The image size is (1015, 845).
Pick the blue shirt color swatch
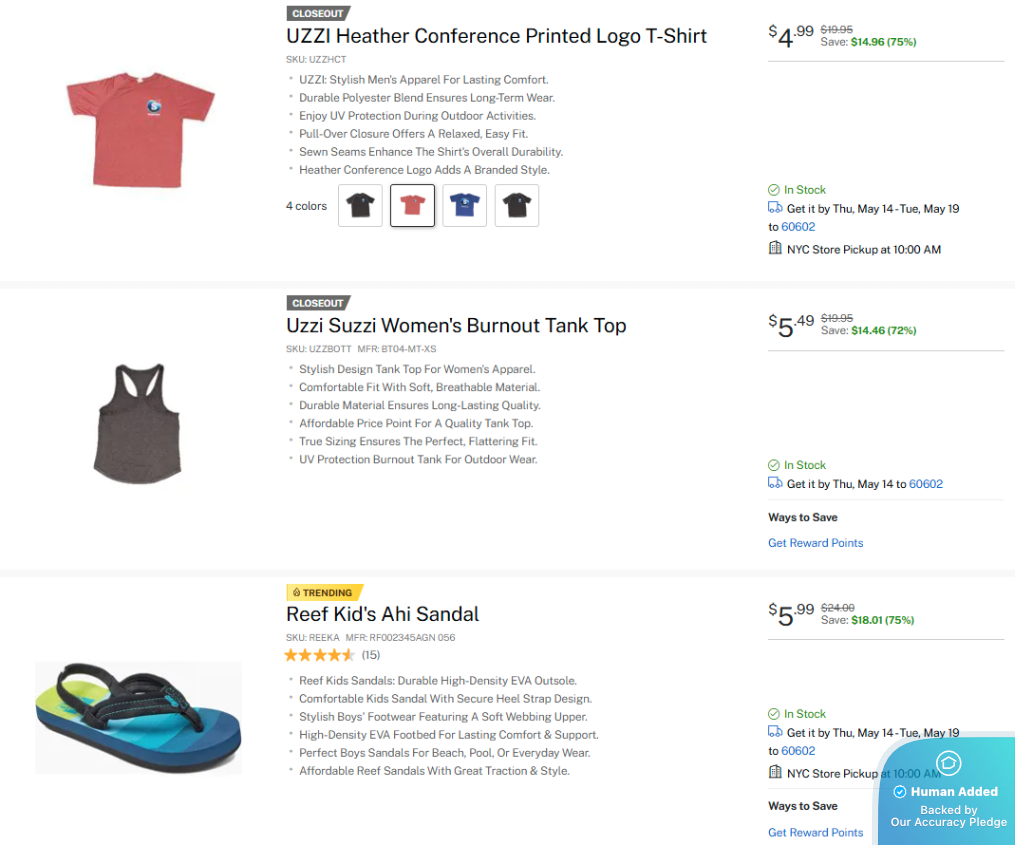coord(464,205)
